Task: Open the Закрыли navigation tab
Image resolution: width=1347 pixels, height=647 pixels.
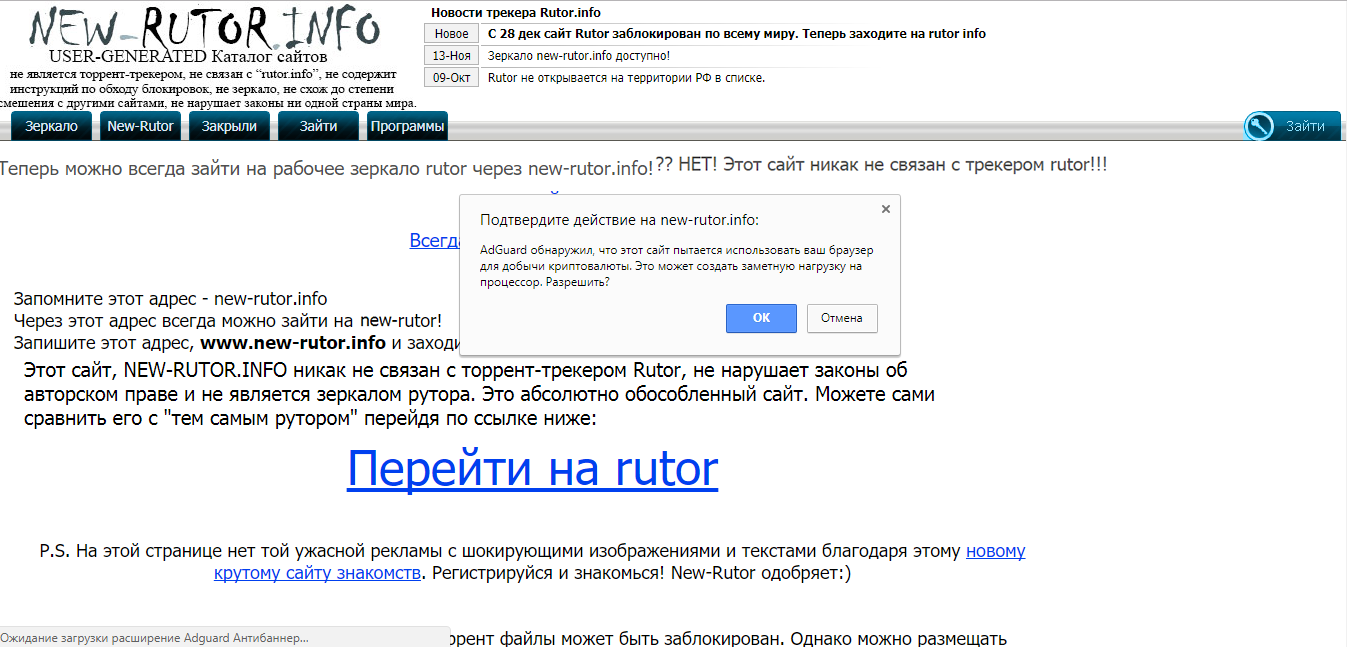Action: pyautogui.click(x=229, y=126)
